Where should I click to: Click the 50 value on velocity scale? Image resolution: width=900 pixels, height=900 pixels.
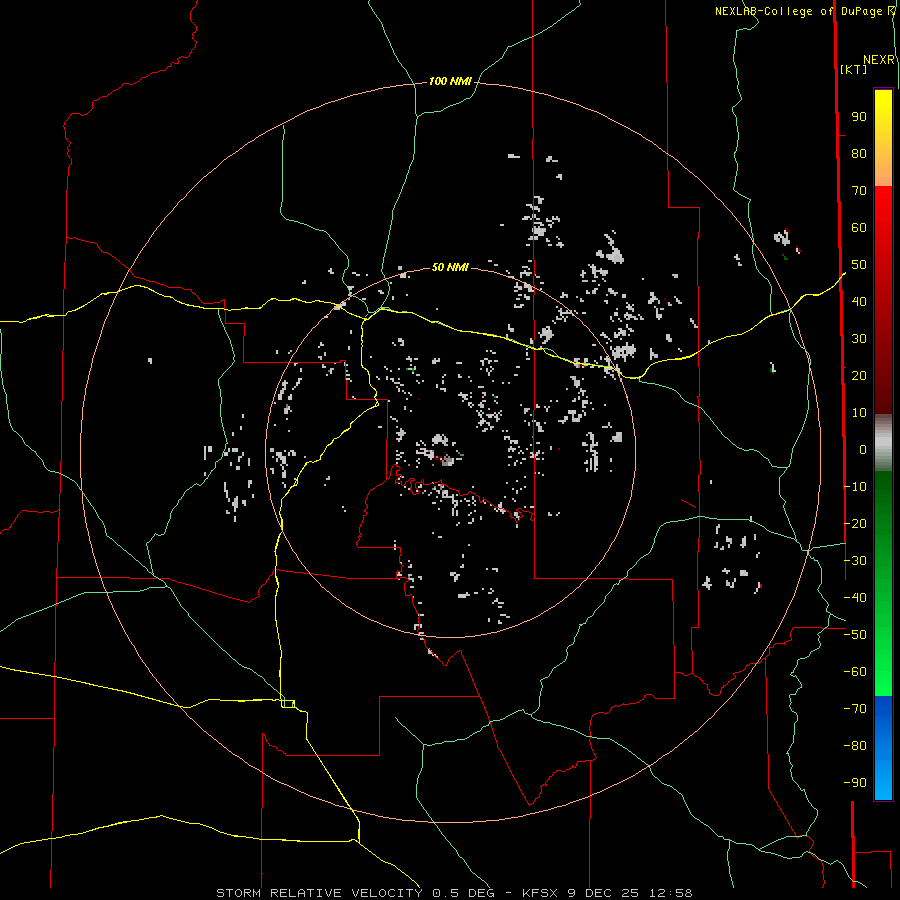(x=859, y=265)
